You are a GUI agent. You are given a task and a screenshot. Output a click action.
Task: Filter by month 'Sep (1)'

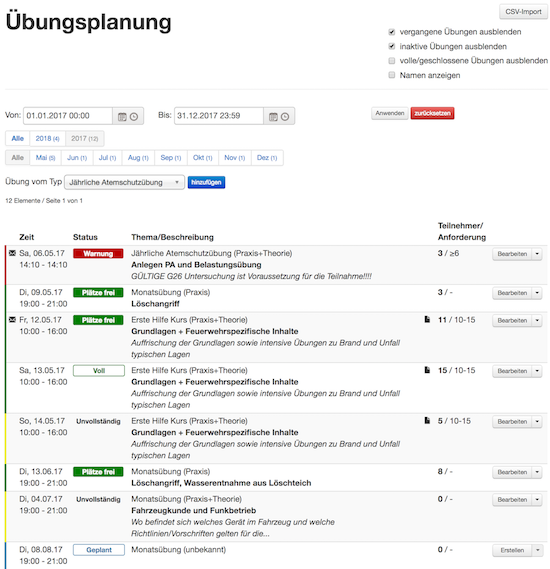[x=171, y=157]
